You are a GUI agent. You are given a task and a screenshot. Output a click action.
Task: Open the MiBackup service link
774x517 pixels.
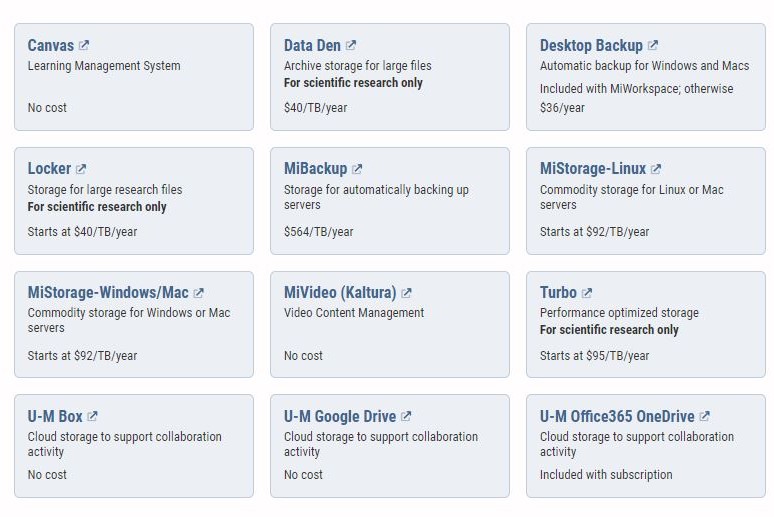pyautogui.click(x=315, y=168)
